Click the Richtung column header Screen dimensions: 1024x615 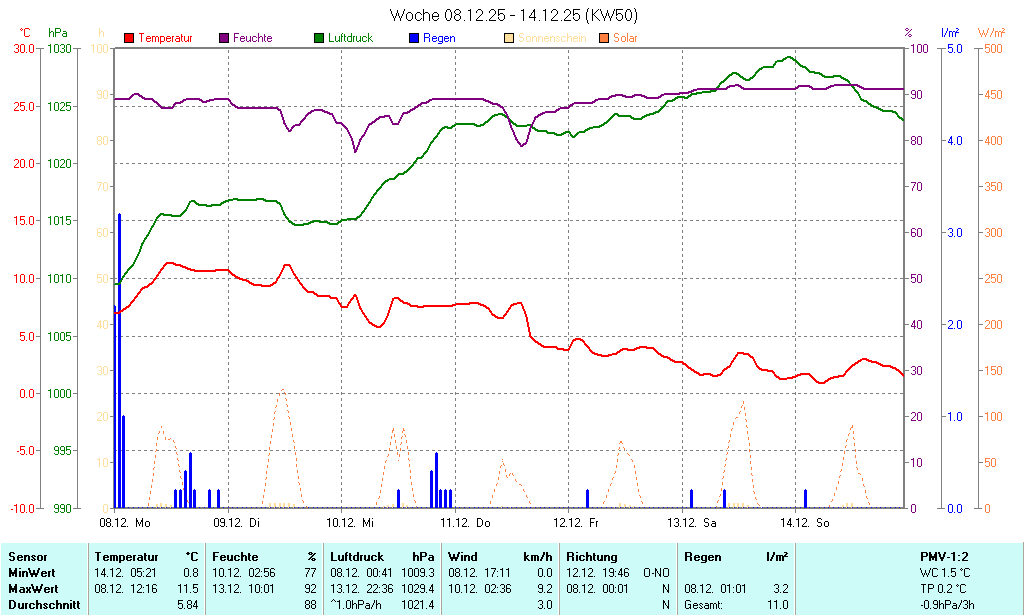coord(592,557)
